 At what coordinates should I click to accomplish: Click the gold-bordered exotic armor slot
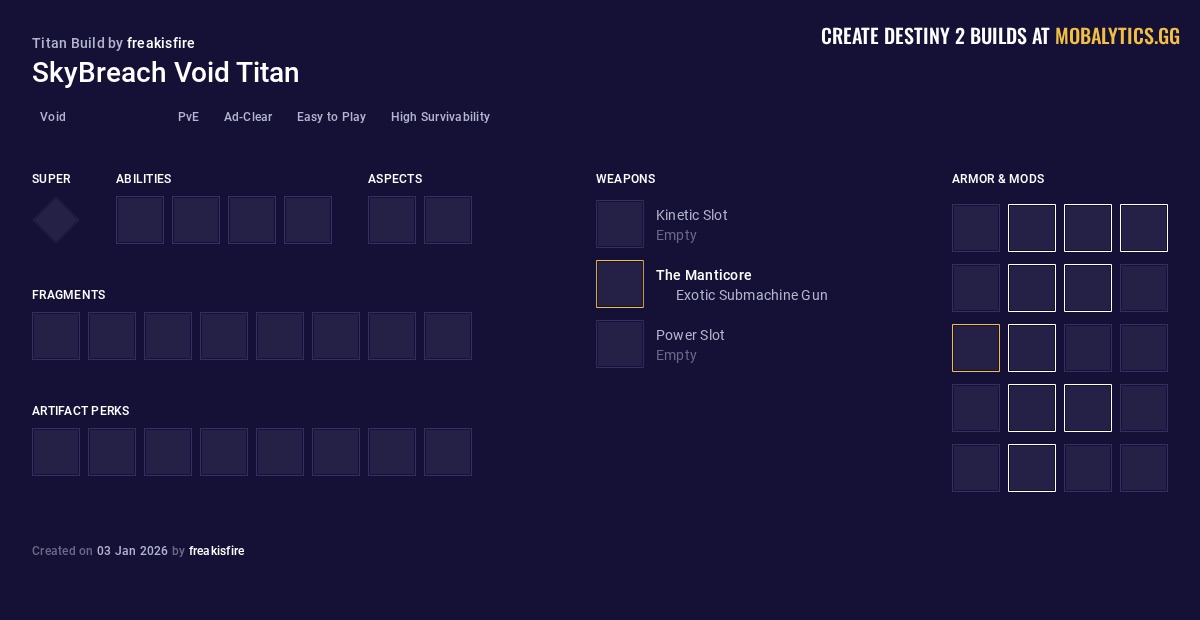click(976, 348)
